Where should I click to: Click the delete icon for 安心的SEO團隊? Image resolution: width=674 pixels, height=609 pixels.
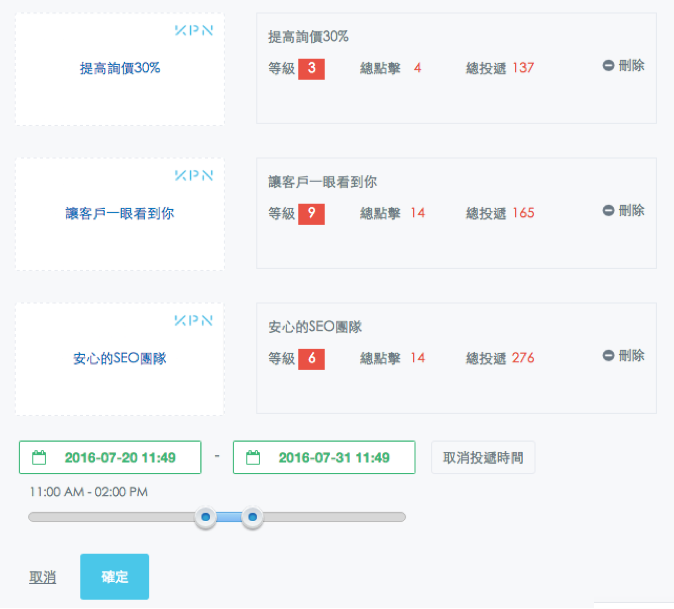pyautogui.click(x=608, y=356)
